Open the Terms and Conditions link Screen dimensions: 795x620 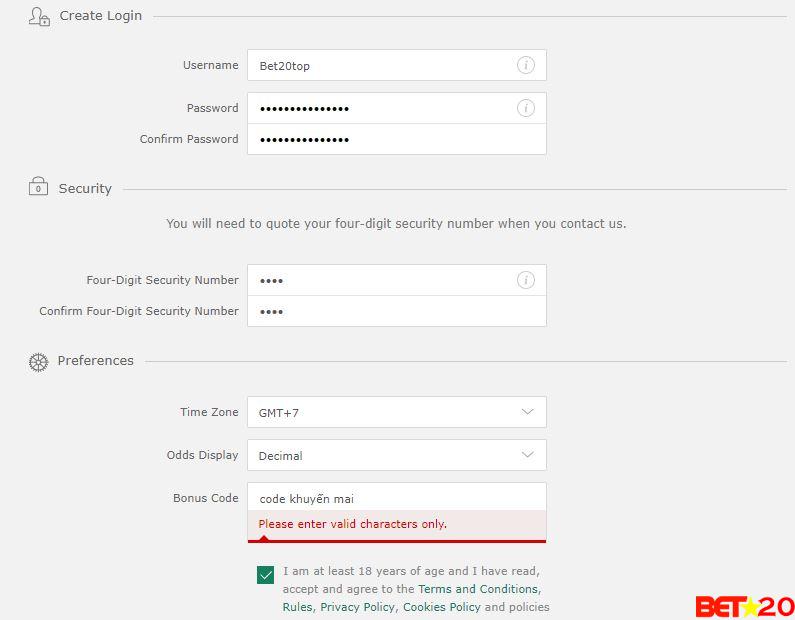pos(478,589)
